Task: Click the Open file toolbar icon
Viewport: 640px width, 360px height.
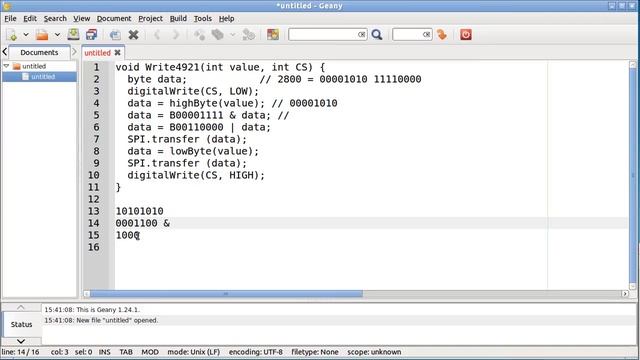Action: (42, 35)
